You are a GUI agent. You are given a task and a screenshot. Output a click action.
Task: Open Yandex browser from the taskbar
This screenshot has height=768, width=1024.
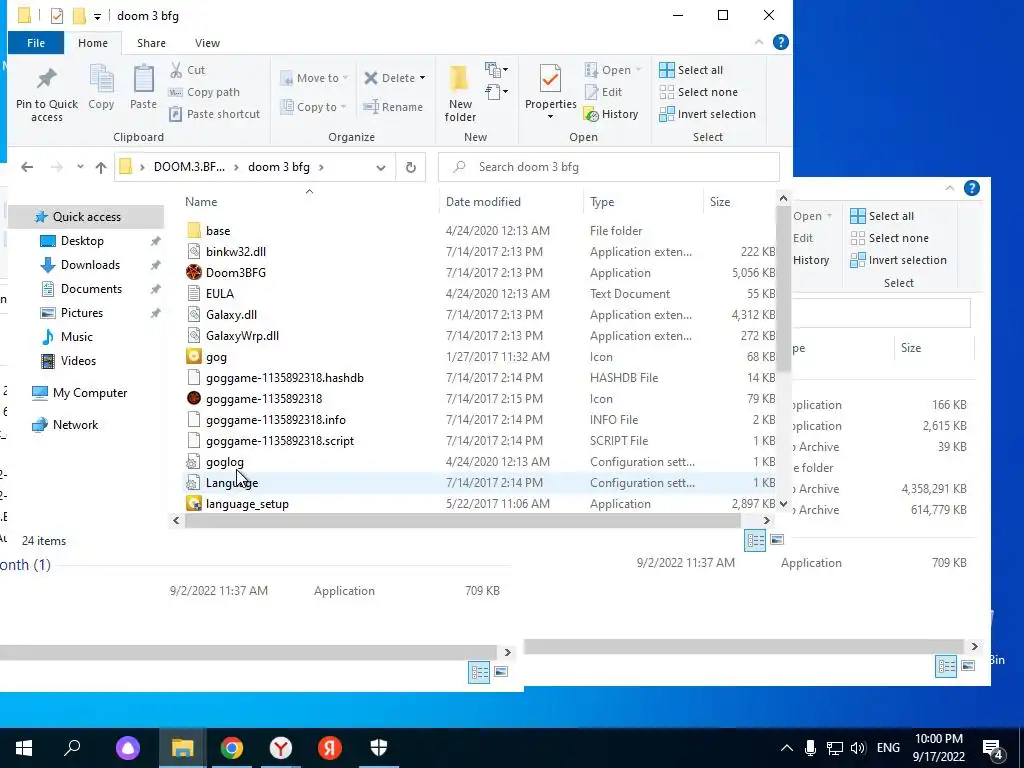pyautogui.click(x=281, y=748)
